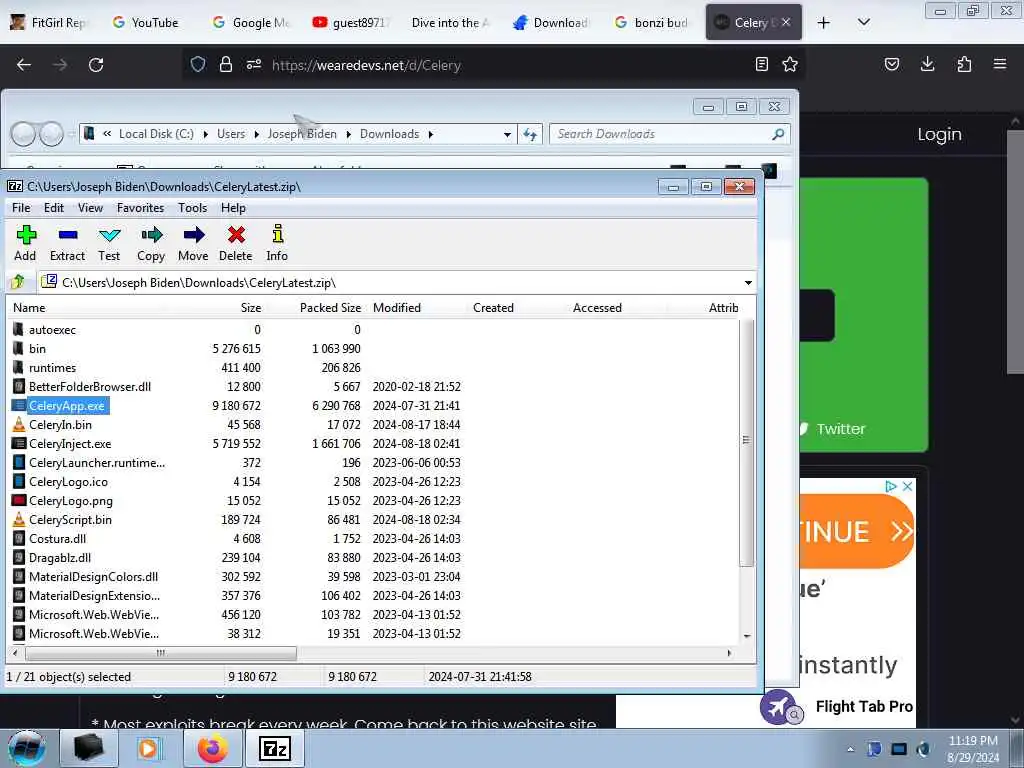Click the vertical scrollbar thumb in 7-Zip list
The width and height of the screenshot is (1024, 768).
coord(746,440)
